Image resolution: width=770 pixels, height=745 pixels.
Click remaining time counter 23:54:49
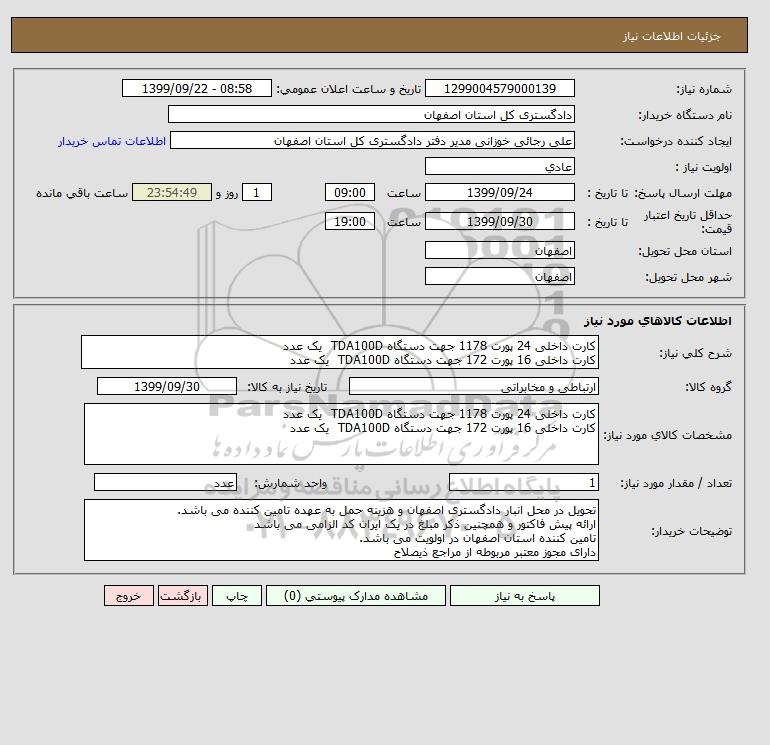[172, 193]
